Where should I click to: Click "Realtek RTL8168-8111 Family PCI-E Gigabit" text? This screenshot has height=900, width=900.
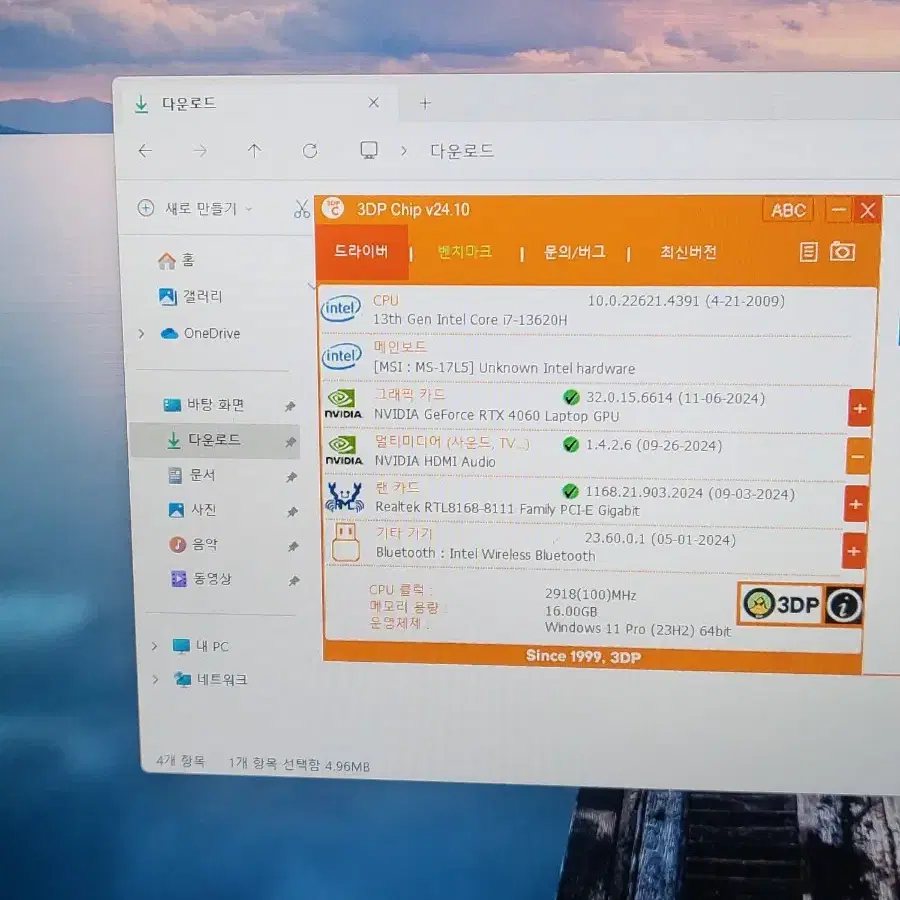coord(507,509)
